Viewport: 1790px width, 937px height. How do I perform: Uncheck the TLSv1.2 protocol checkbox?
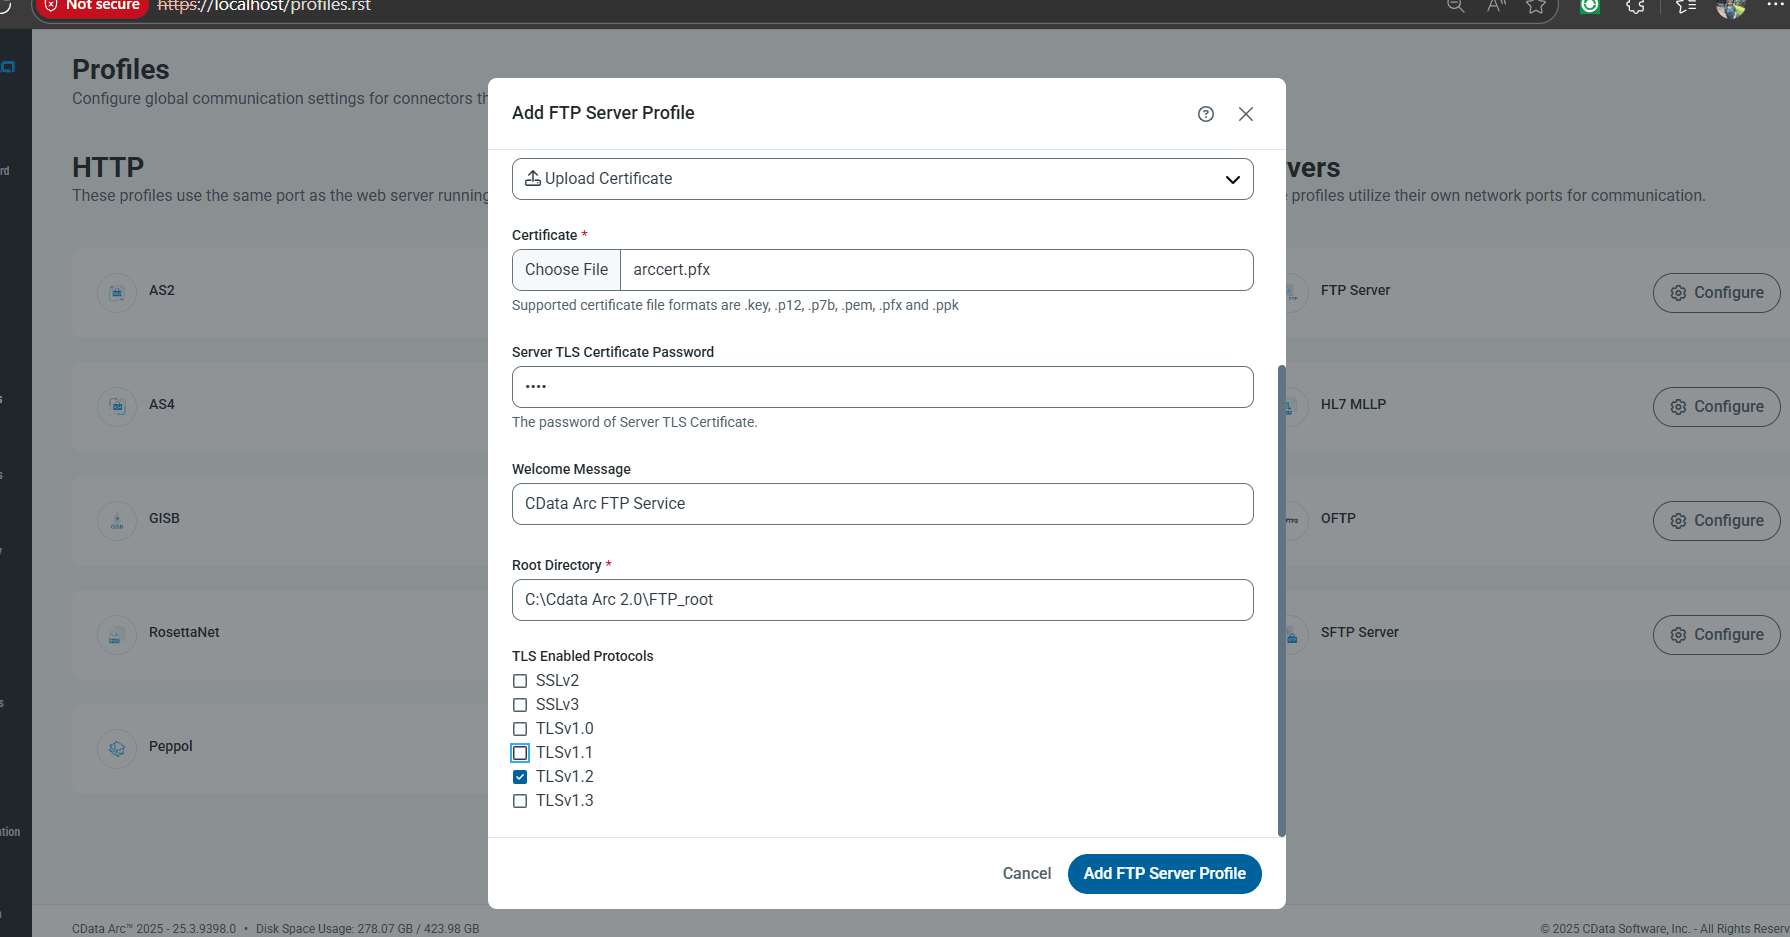(520, 777)
